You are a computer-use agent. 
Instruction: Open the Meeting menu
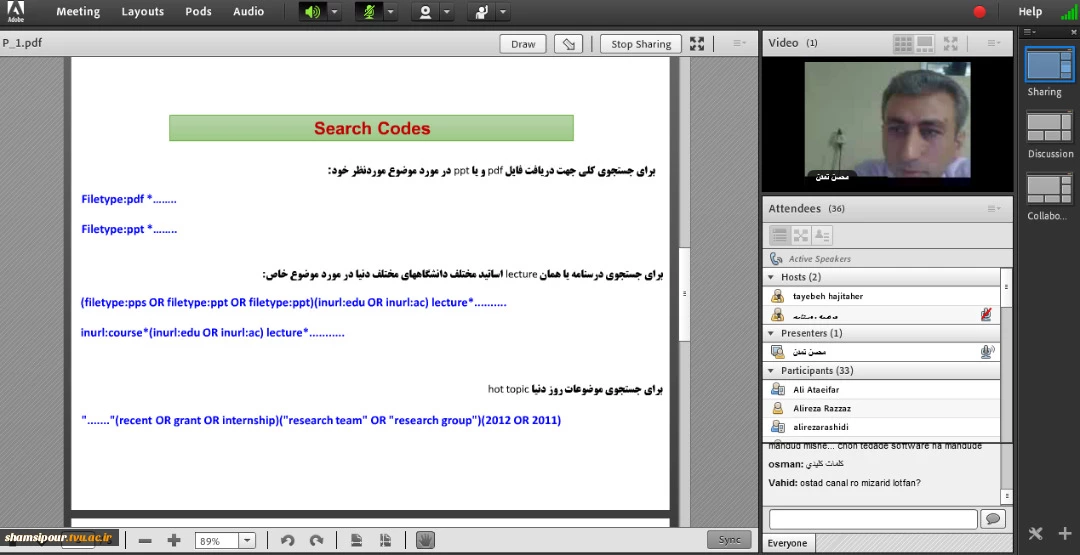(78, 12)
